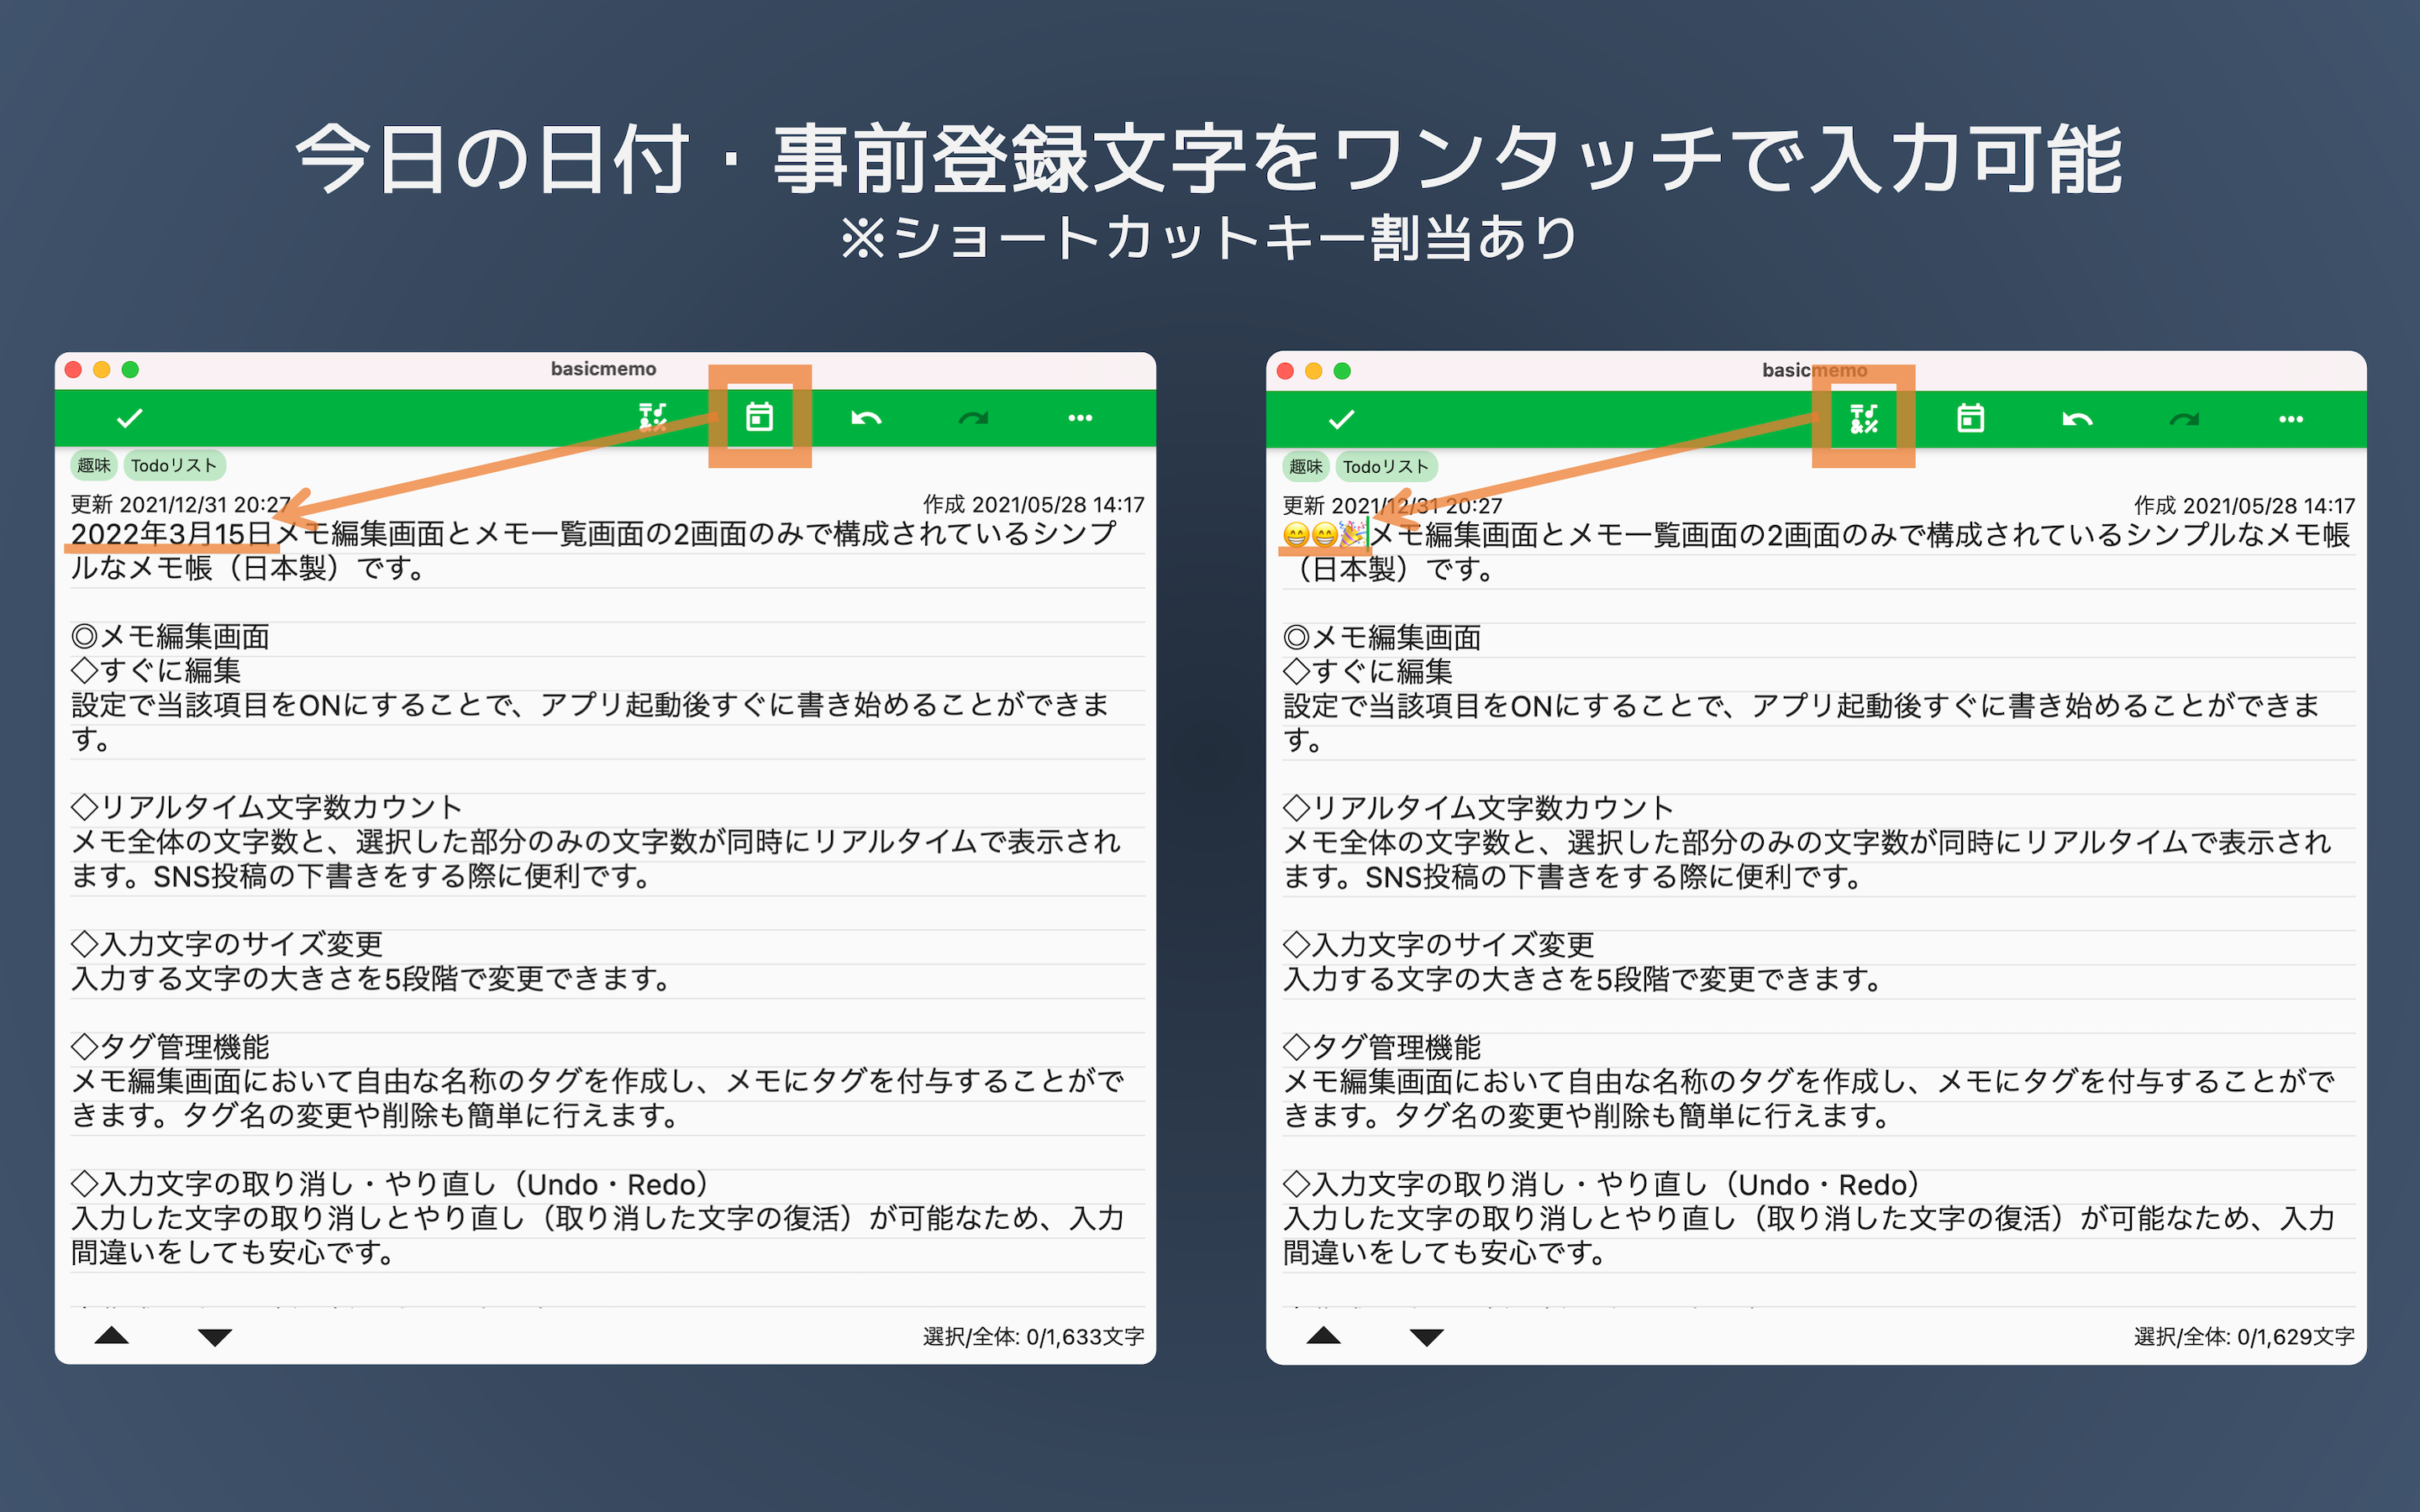Screen dimensions: 2420x1512
Task: Click the Undo・Redo heading line in left memo
Action: (x=390, y=1184)
